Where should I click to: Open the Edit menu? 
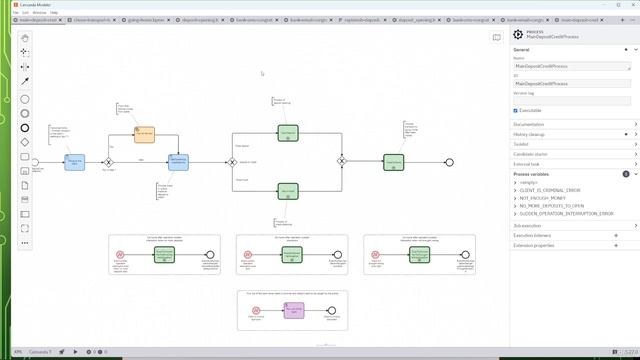point(25,13)
